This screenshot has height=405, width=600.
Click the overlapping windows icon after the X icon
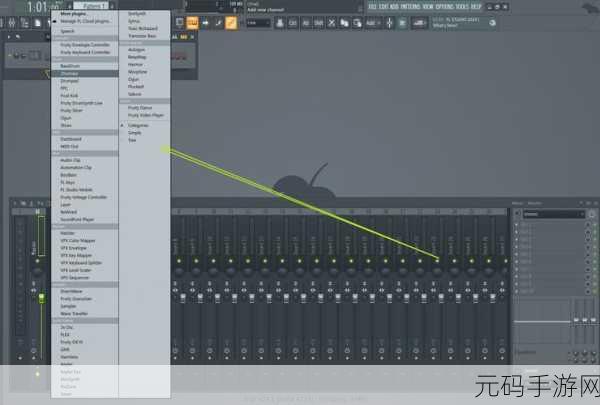[344, 23]
